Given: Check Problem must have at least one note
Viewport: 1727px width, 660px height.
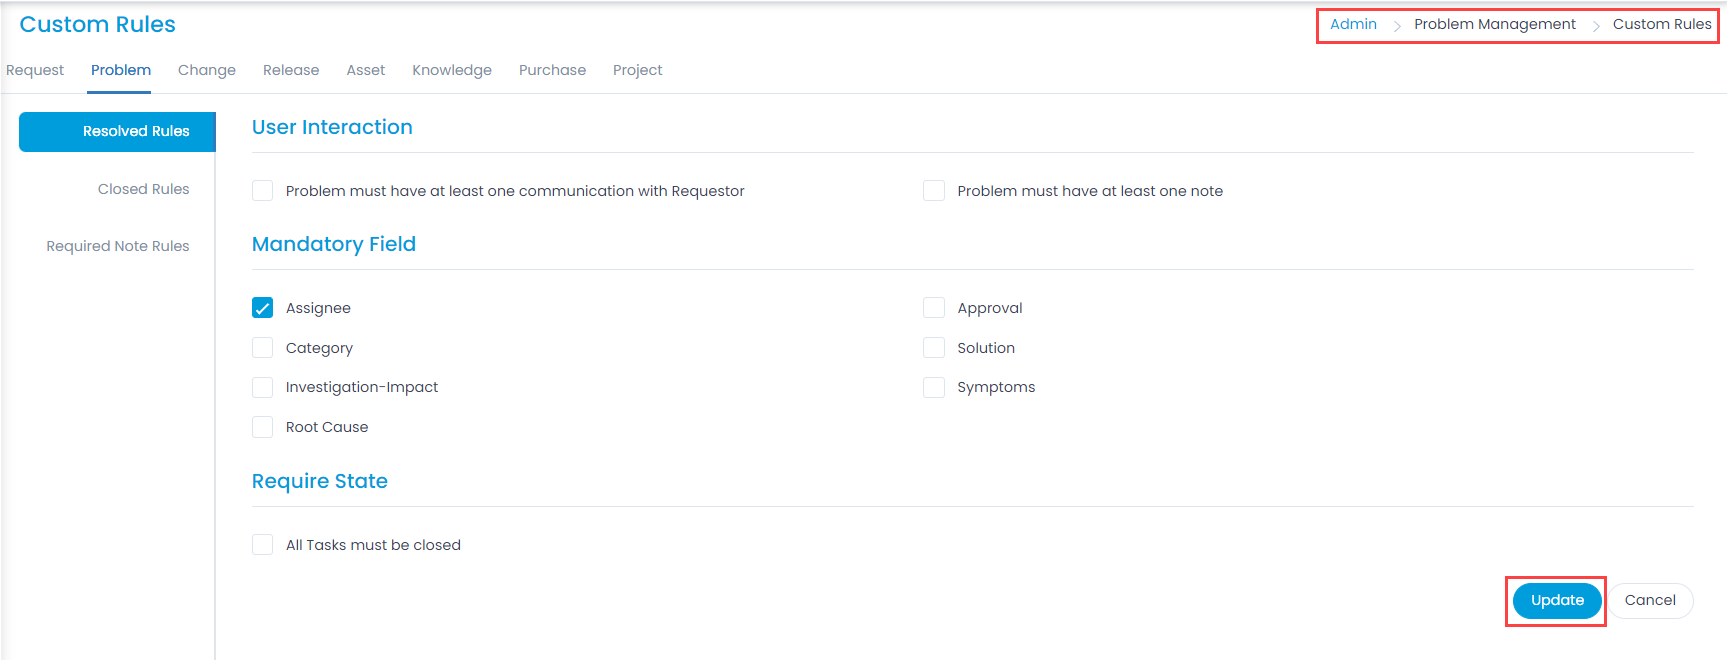Looking at the screenshot, I should pos(934,190).
